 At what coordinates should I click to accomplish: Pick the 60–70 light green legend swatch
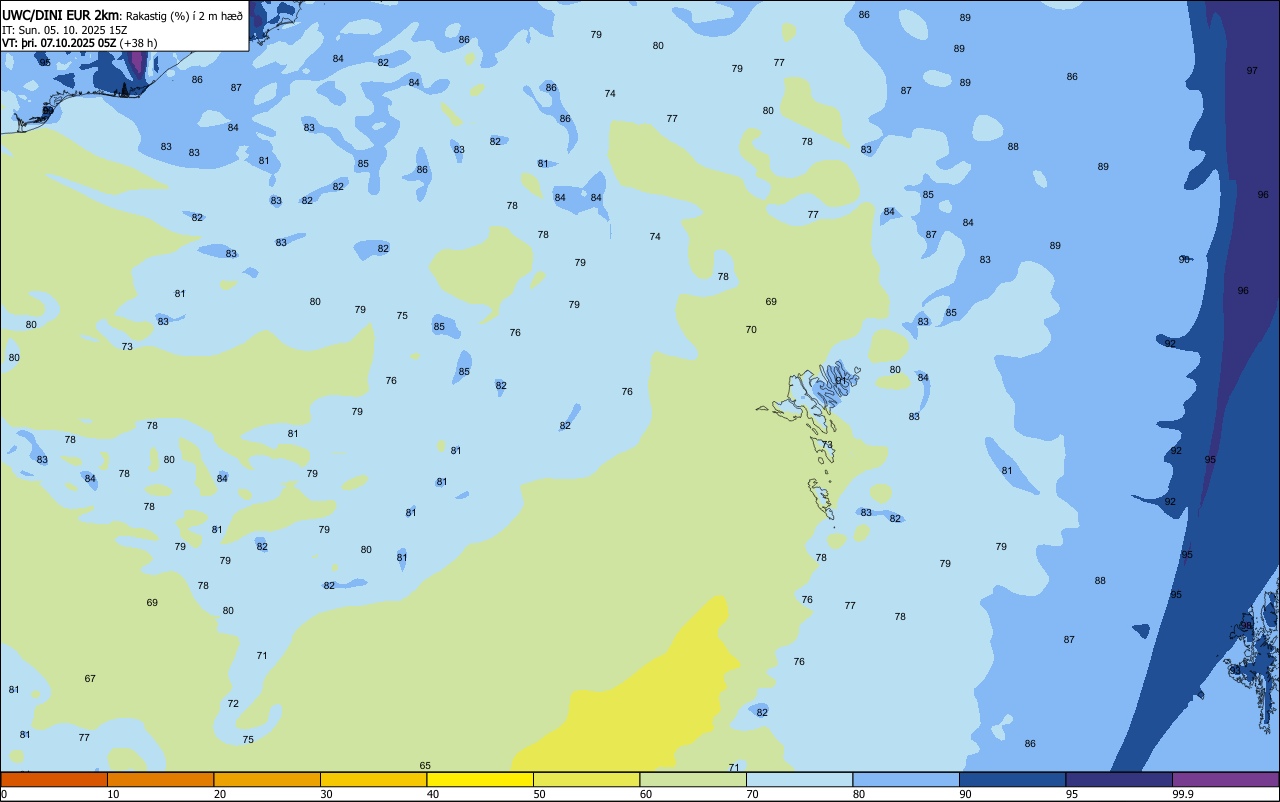point(693,779)
